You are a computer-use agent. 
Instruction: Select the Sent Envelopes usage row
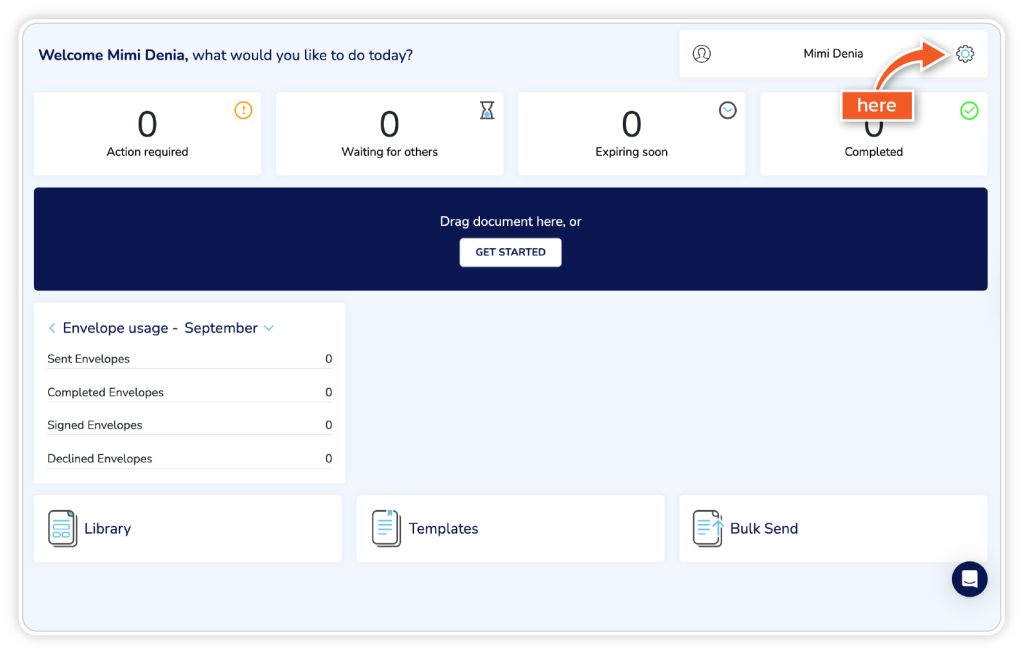189,359
